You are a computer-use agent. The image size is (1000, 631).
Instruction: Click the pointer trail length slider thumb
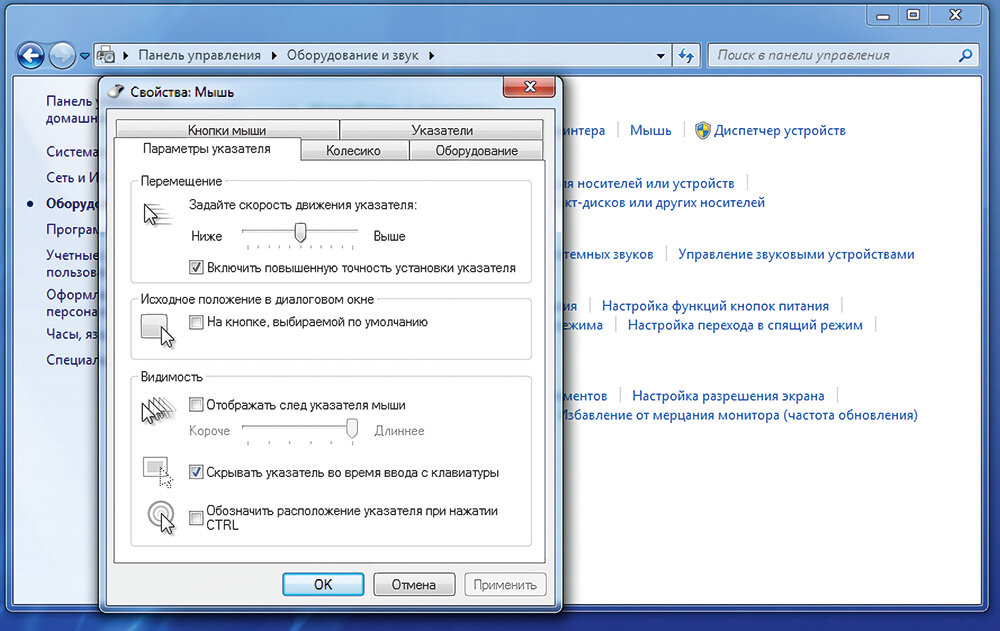coord(351,428)
